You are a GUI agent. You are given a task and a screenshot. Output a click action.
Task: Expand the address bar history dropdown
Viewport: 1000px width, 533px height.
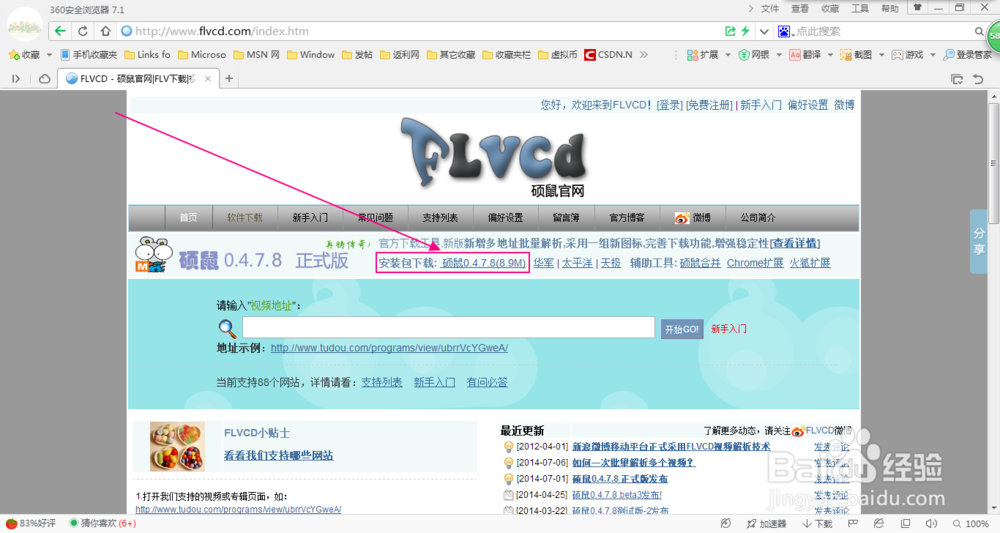763,31
